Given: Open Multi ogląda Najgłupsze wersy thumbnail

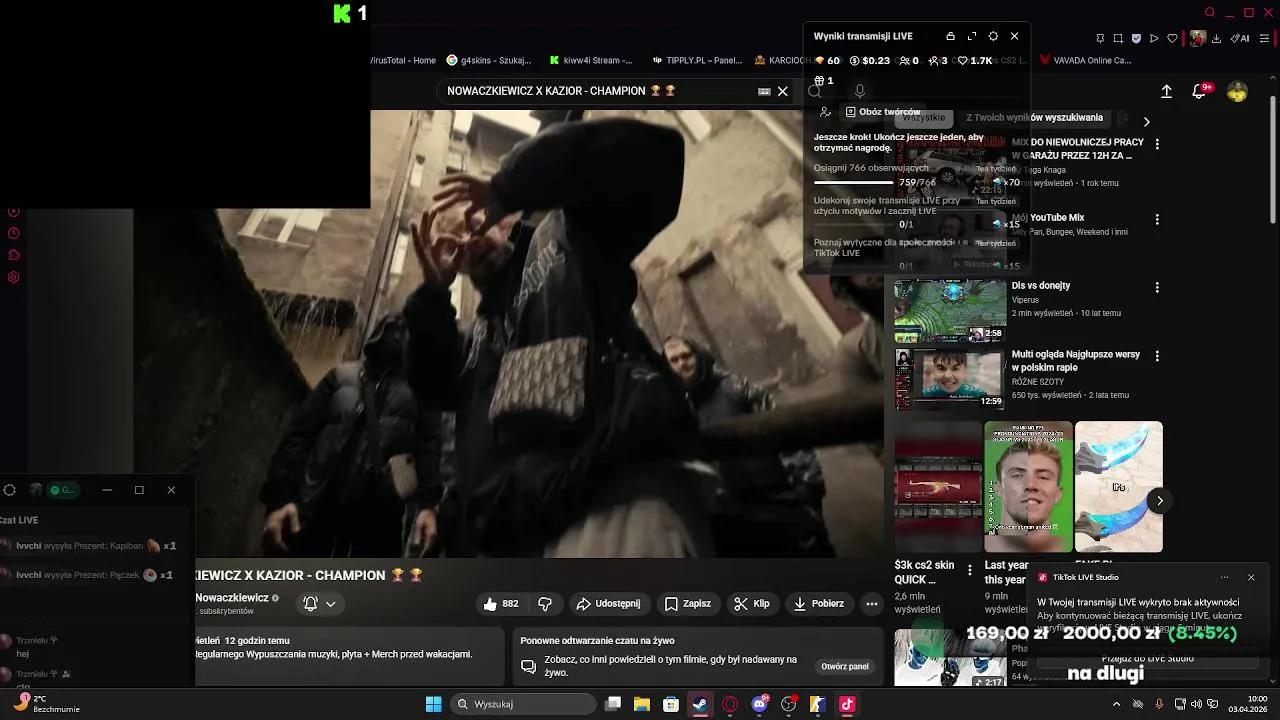Looking at the screenshot, I should click(950, 379).
